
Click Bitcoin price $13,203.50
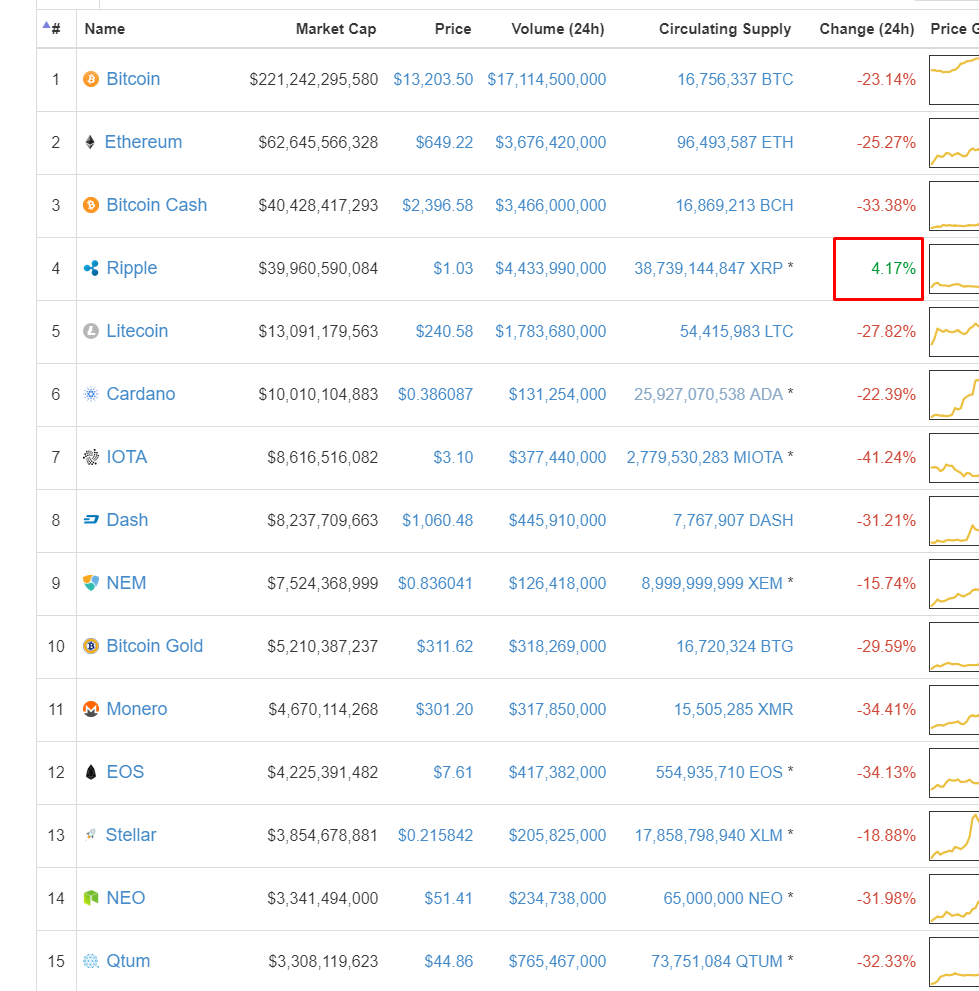433,80
